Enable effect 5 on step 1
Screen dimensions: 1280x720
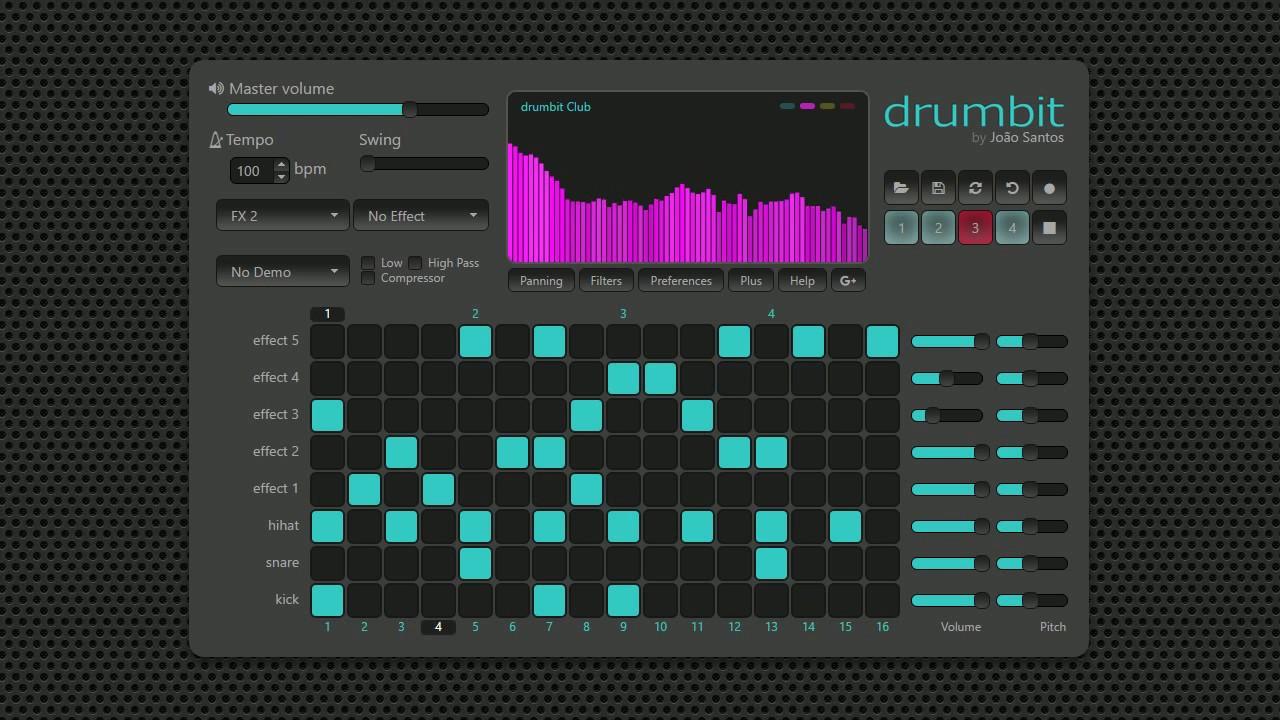(327, 341)
